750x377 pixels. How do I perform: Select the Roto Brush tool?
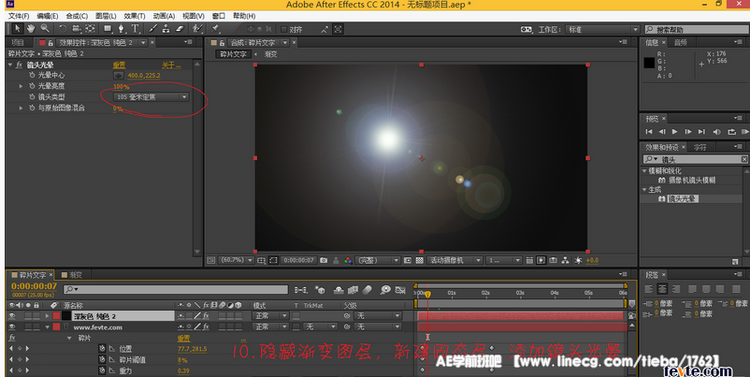coord(197,29)
